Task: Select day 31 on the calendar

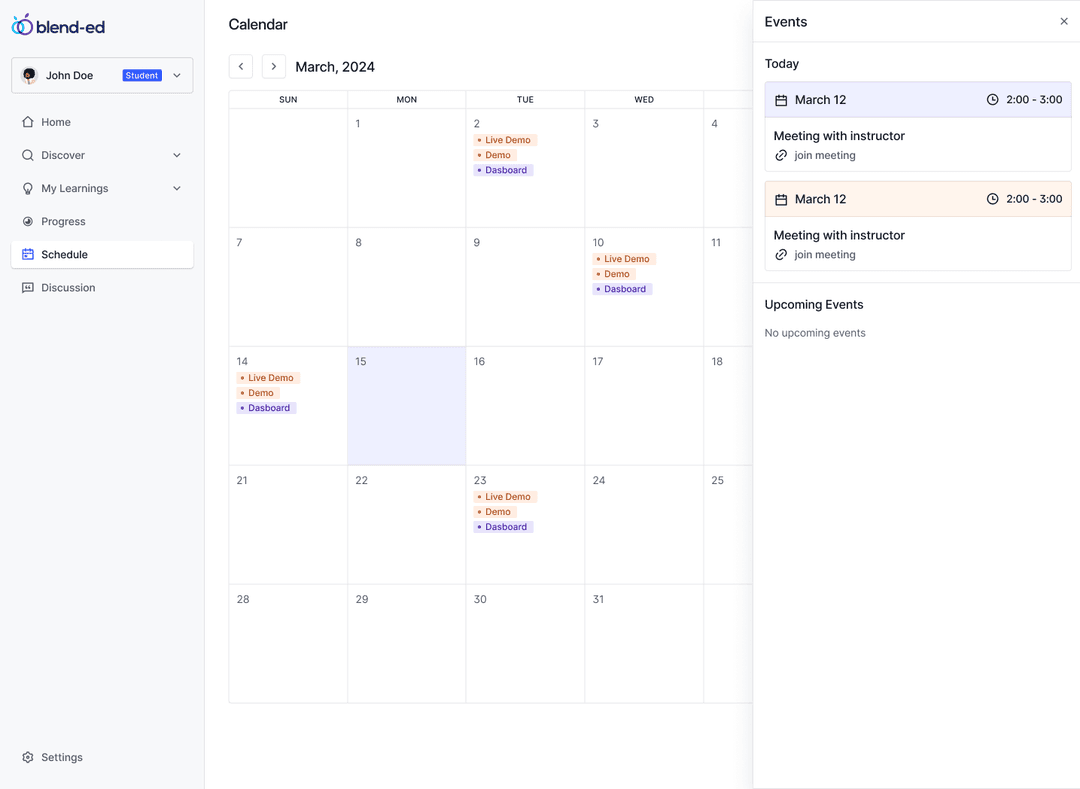Action: [644, 644]
